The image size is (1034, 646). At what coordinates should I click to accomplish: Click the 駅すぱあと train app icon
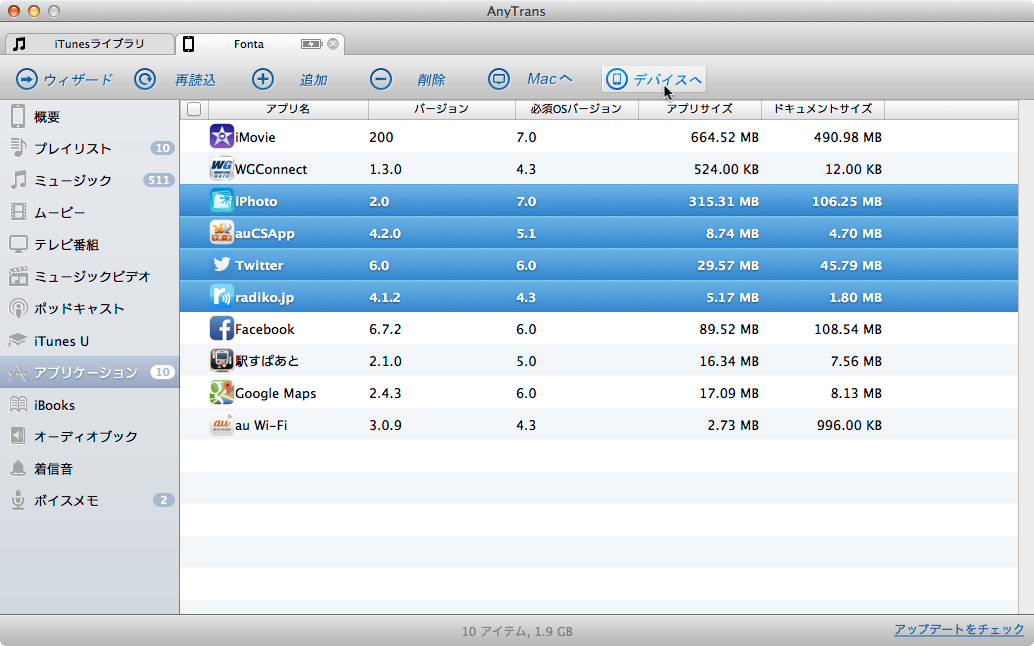[222, 361]
